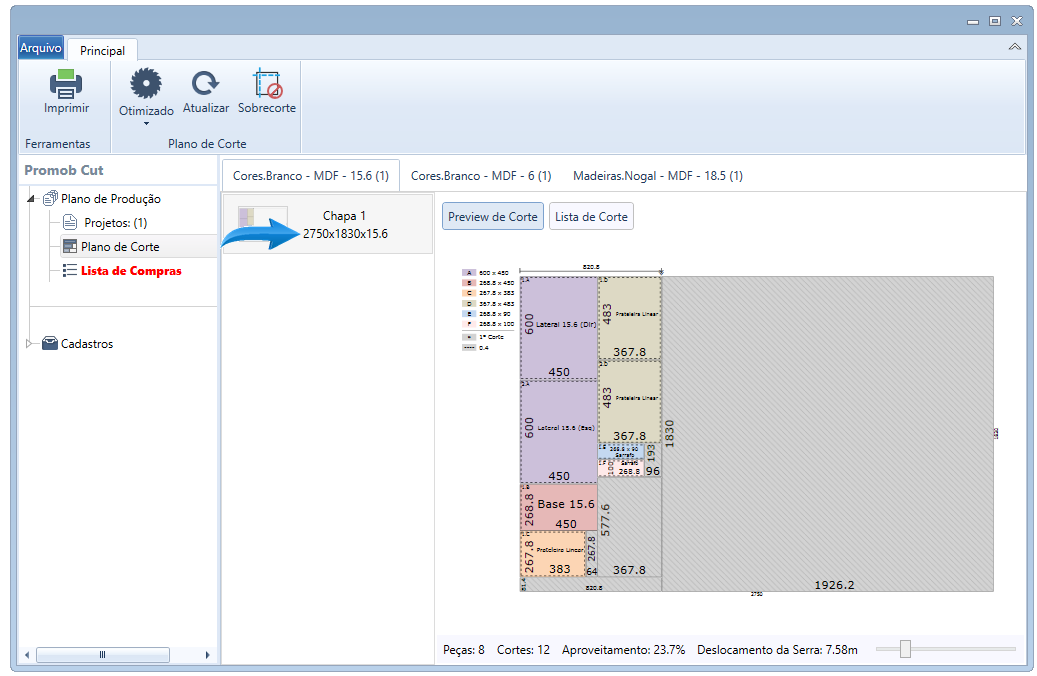Click the scrollbar right arrow in left panel
This screenshot has width=1037, height=676.
point(208,655)
